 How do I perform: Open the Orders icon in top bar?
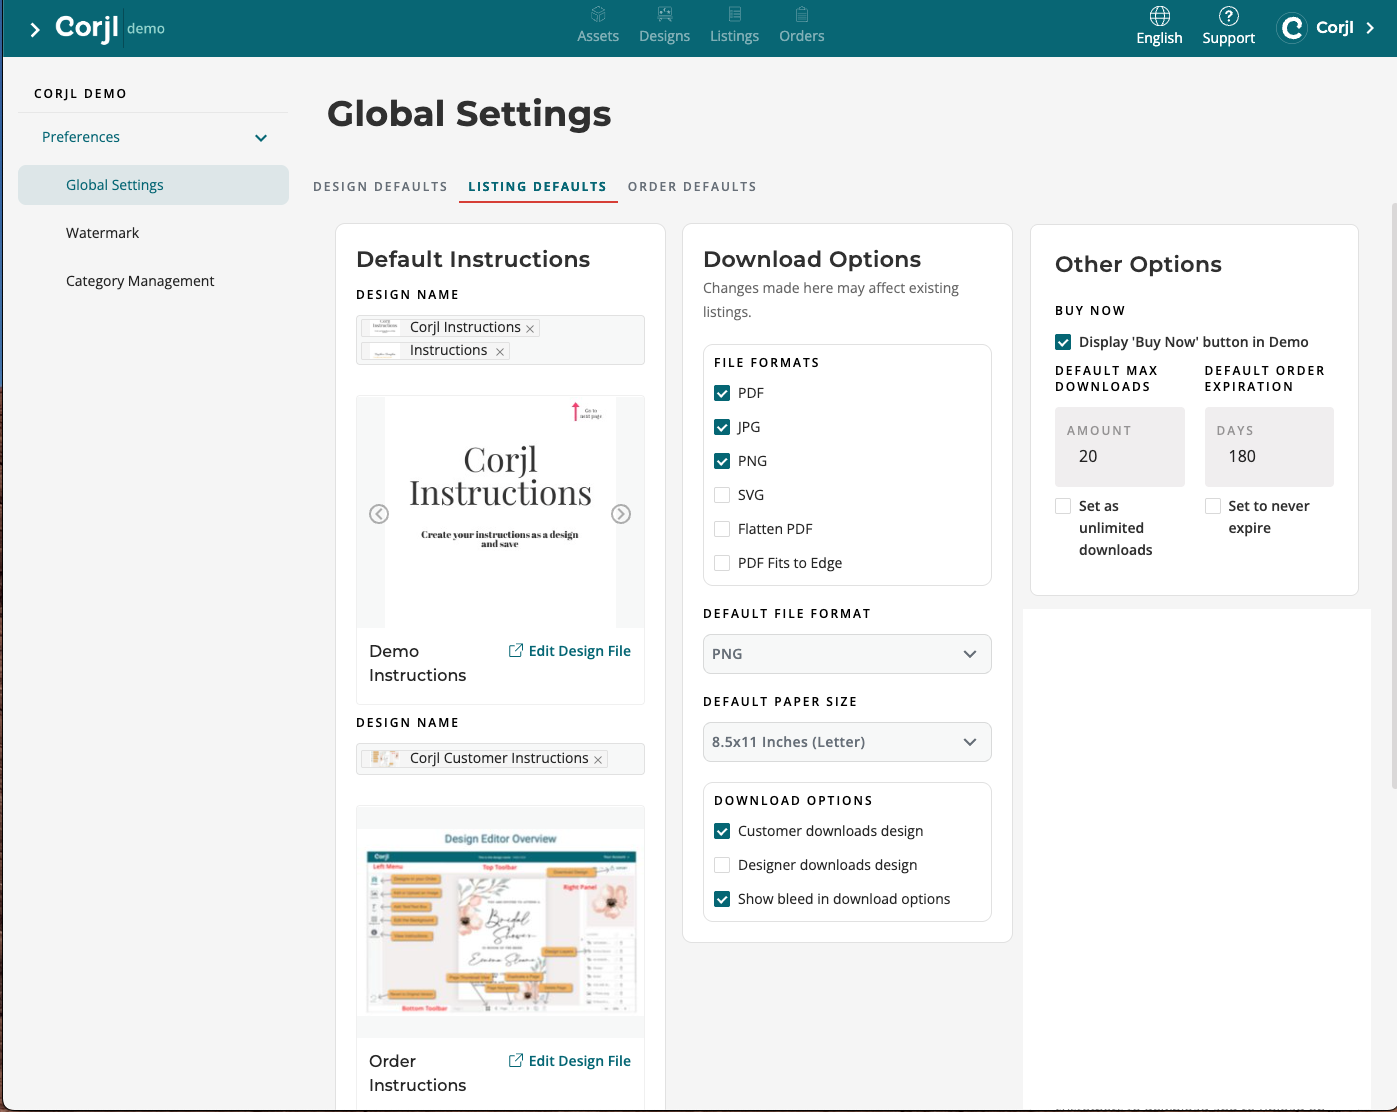[801, 15]
